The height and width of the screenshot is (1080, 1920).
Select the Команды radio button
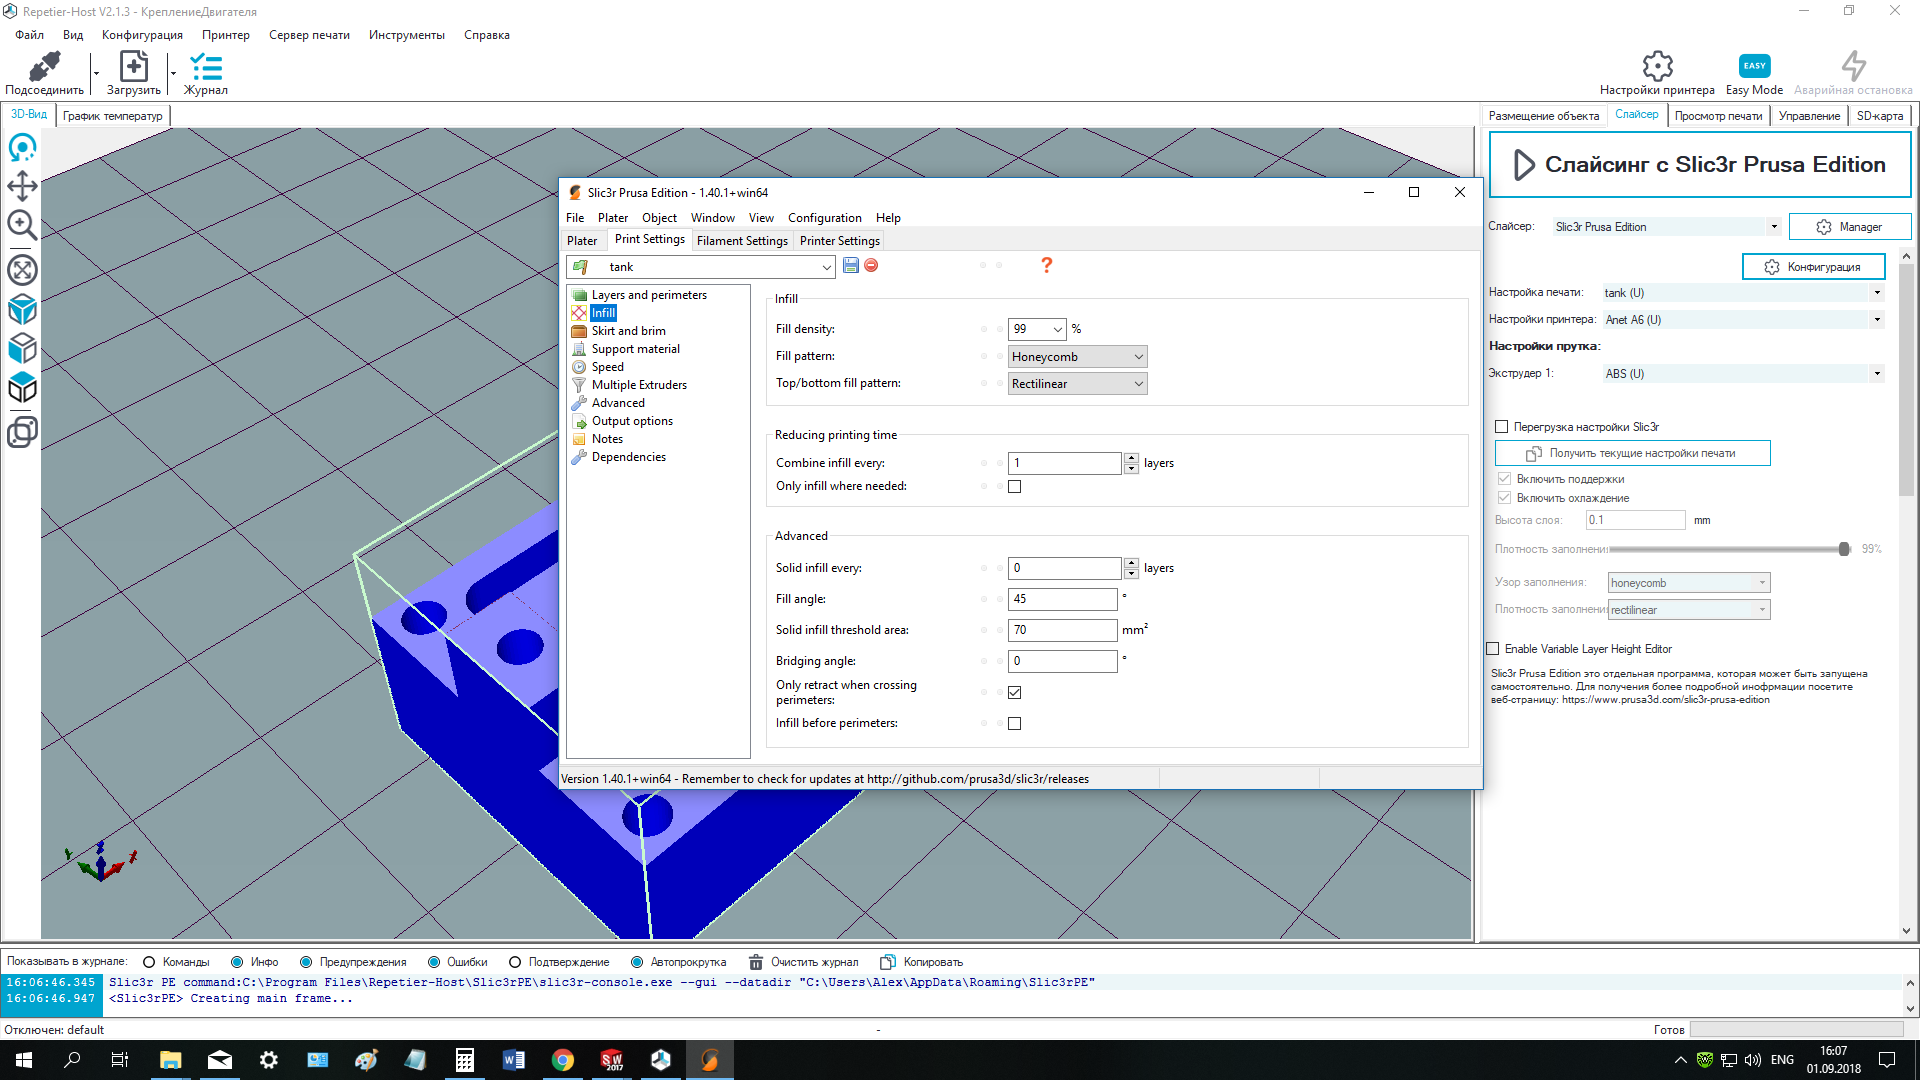[x=149, y=962]
